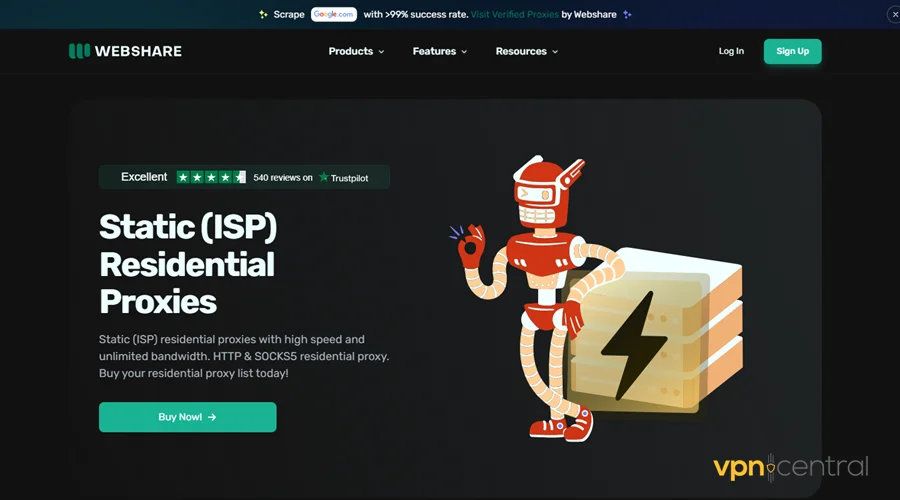Click the WEBSHARE brand name text
The height and width of the screenshot is (500, 900).
[138, 51]
